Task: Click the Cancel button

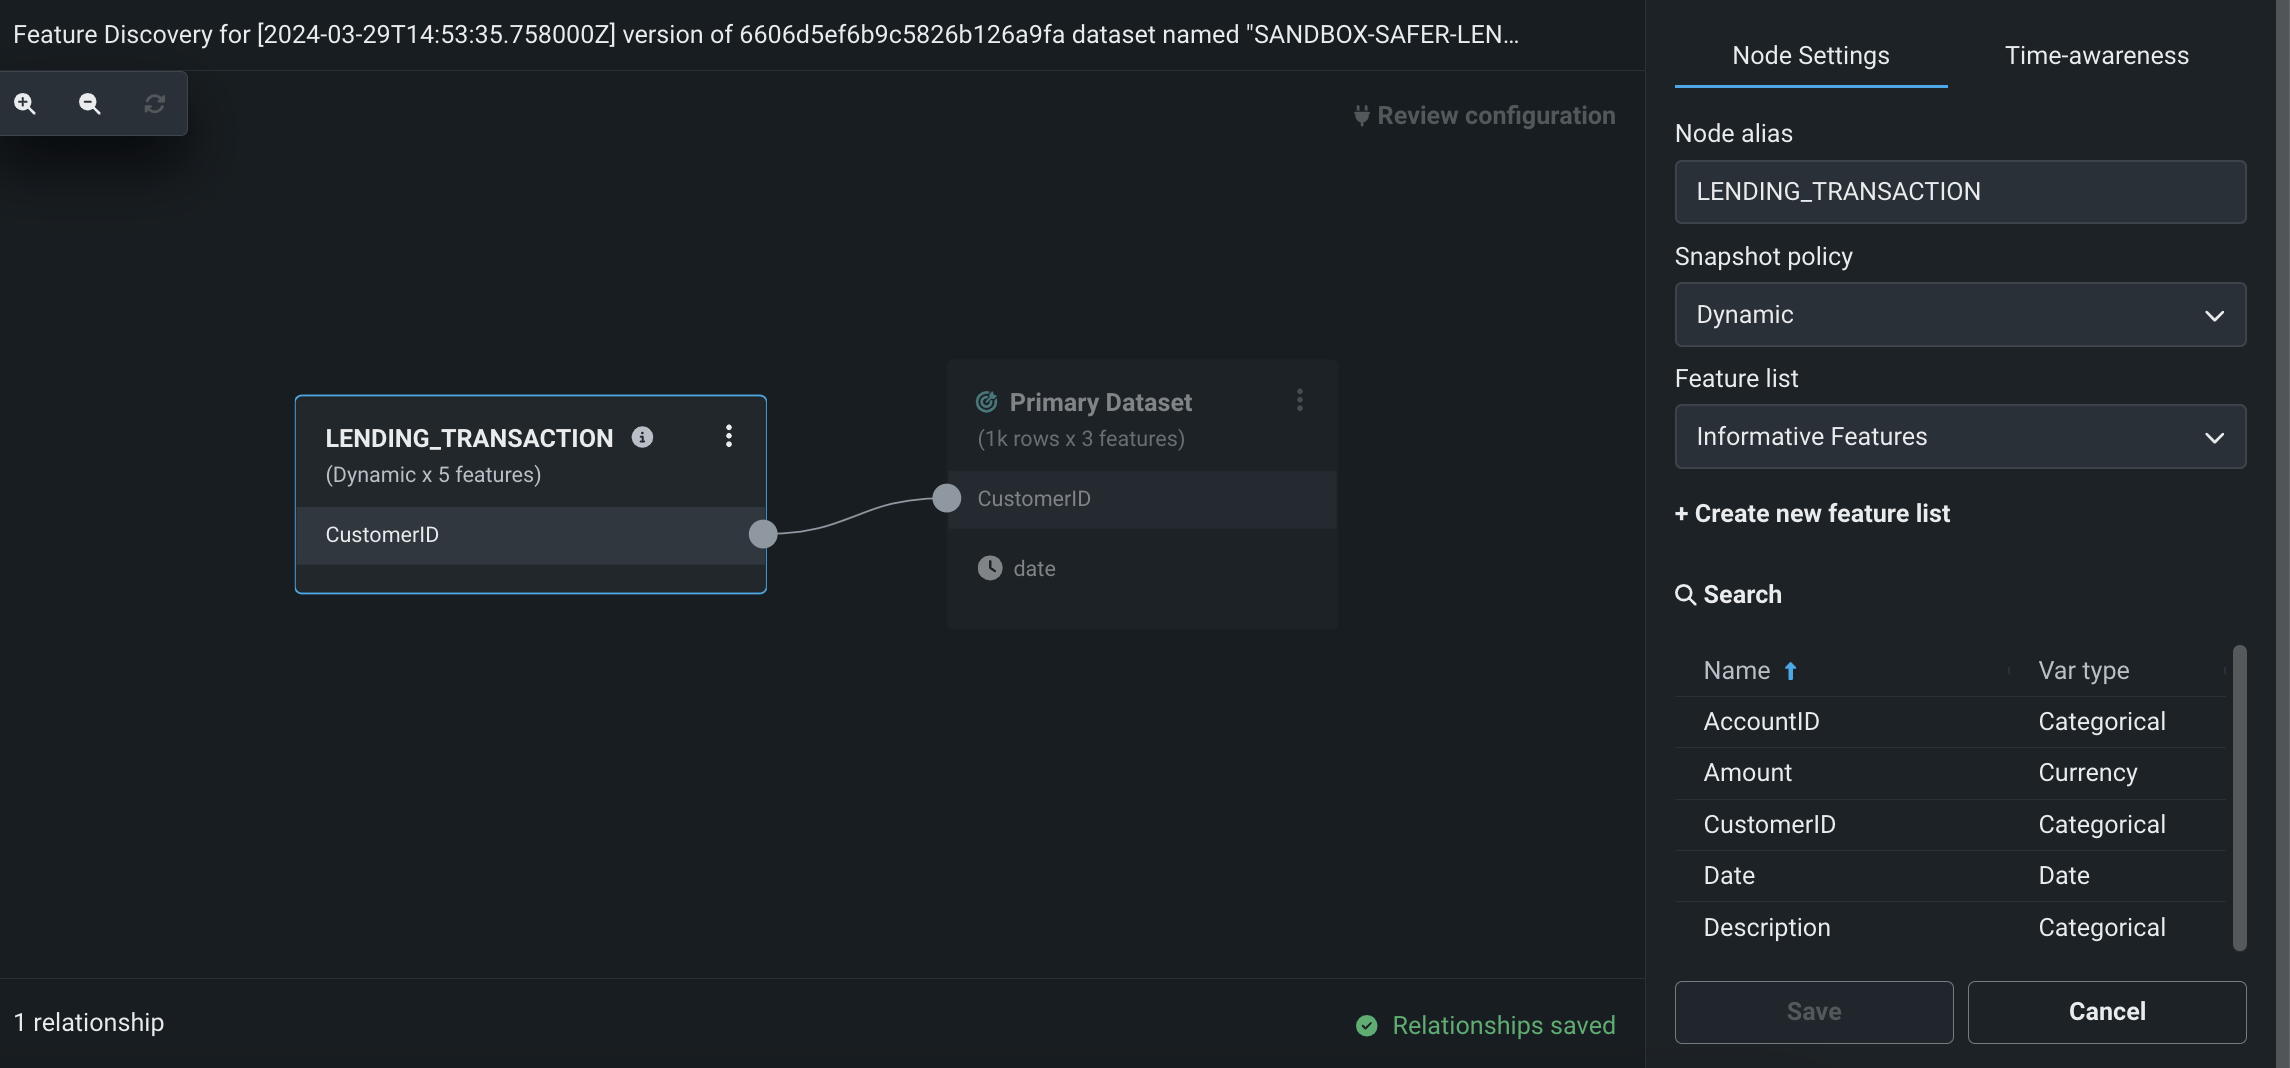Action: [2106, 1012]
